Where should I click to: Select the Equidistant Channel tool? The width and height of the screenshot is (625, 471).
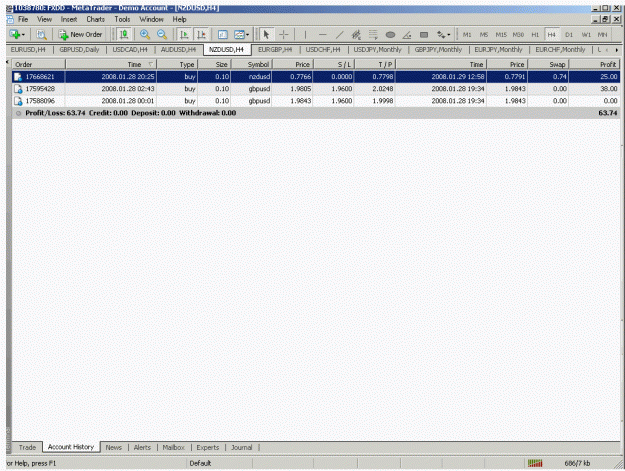[356, 35]
